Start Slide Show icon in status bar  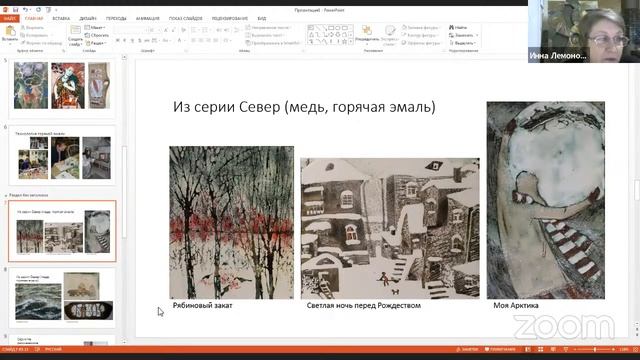pos(566,349)
